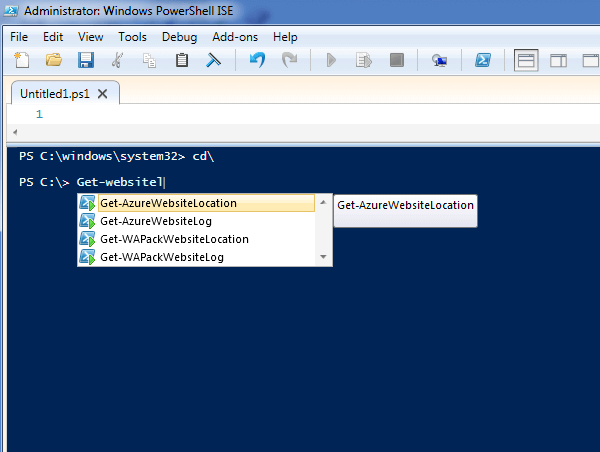Show the script pane on the right
The width and height of the screenshot is (600, 452).
pyautogui.click(x=558, y=60)
